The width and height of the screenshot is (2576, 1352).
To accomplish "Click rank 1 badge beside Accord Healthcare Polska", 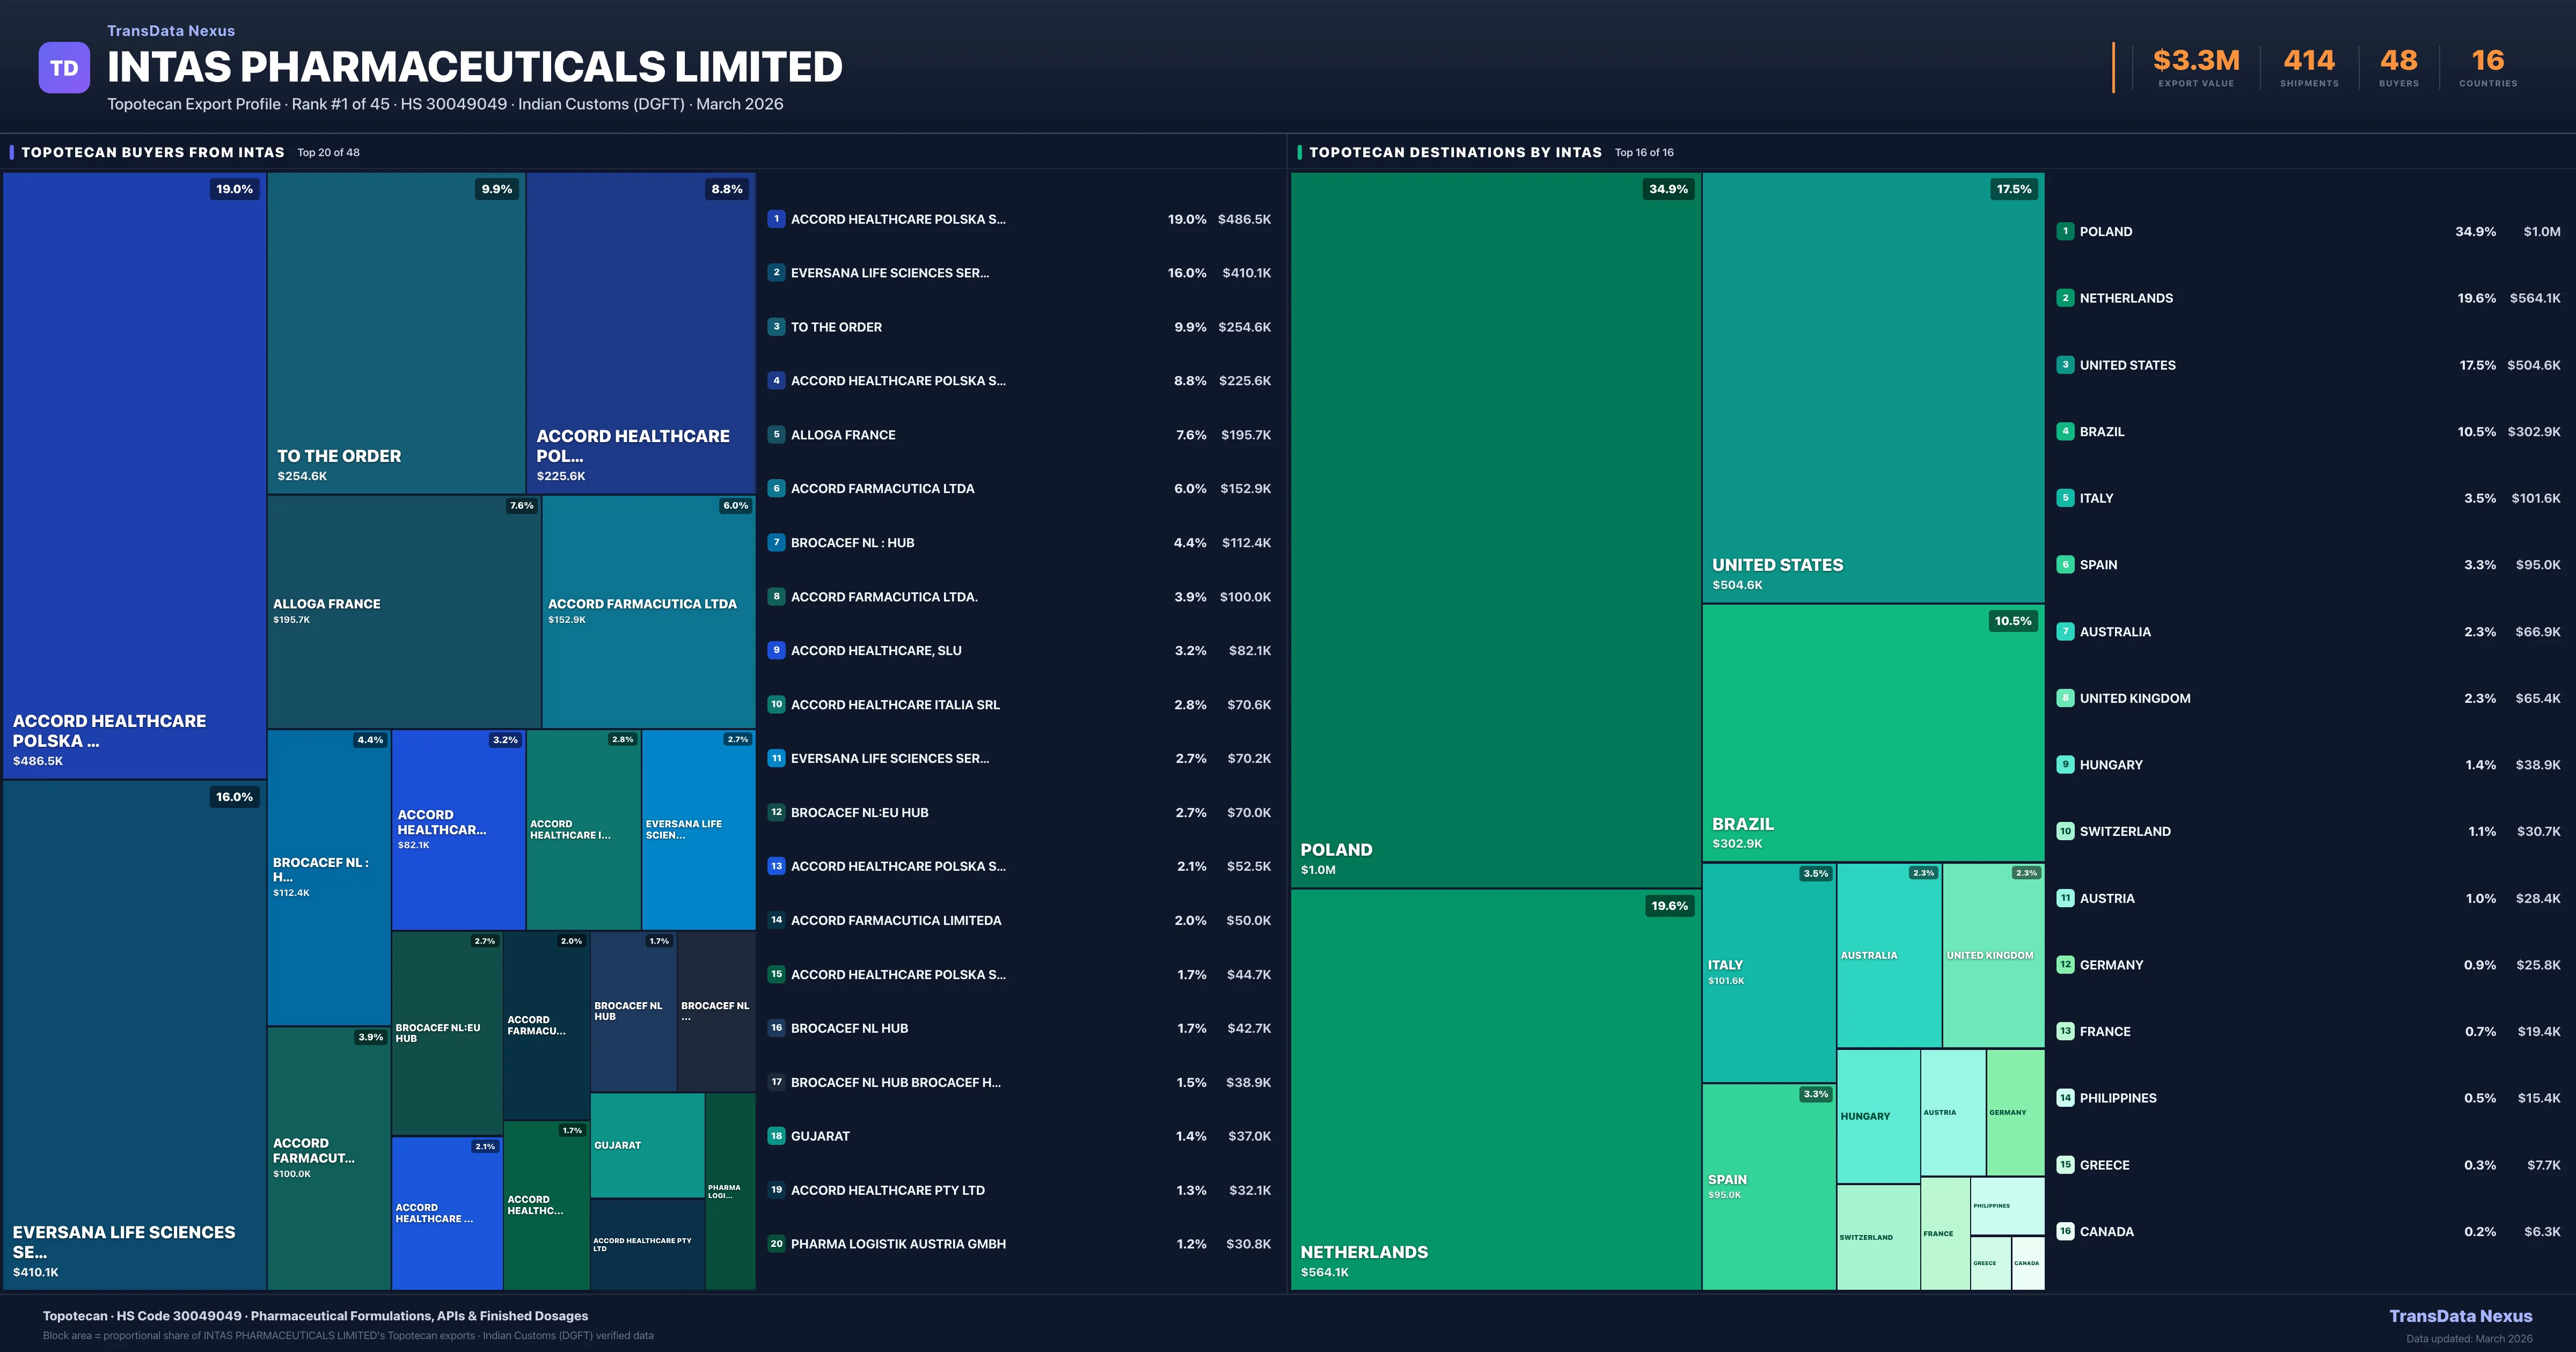I will pyautogui.click(x=776, y=219).
